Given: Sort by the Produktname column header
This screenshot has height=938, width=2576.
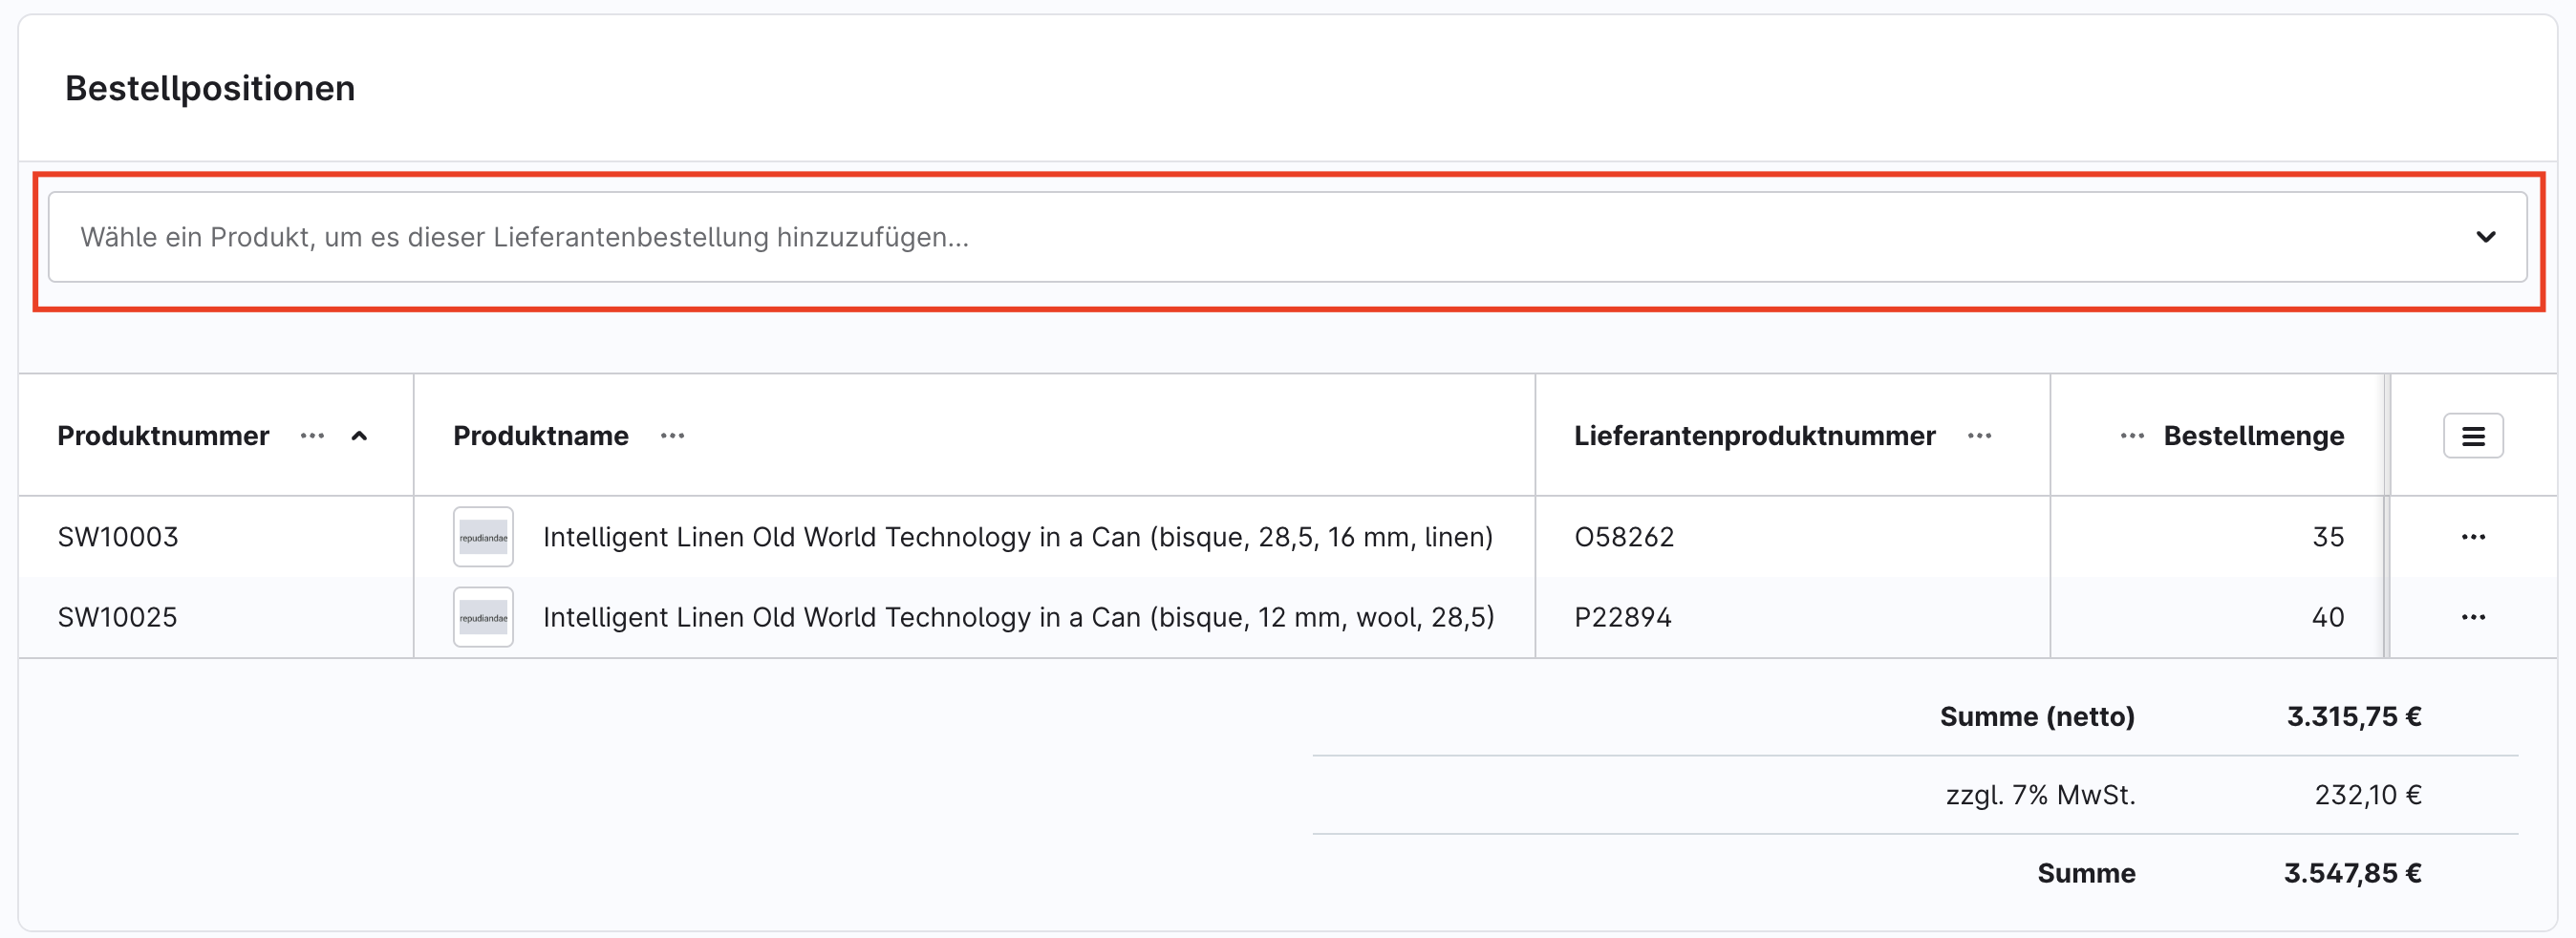Looking at the screenshot, I should 541,436.
